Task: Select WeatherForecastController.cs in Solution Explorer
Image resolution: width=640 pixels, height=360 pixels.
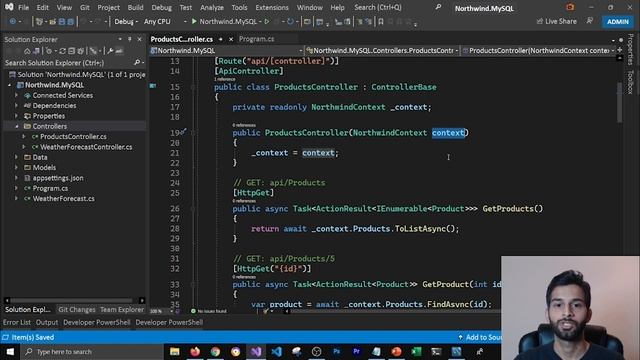Action: tap(86, 147)
